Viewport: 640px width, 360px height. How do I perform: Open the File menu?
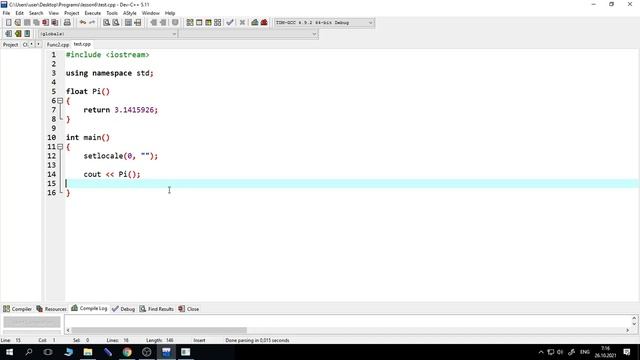pyautogui.click(x=6, y=13)
